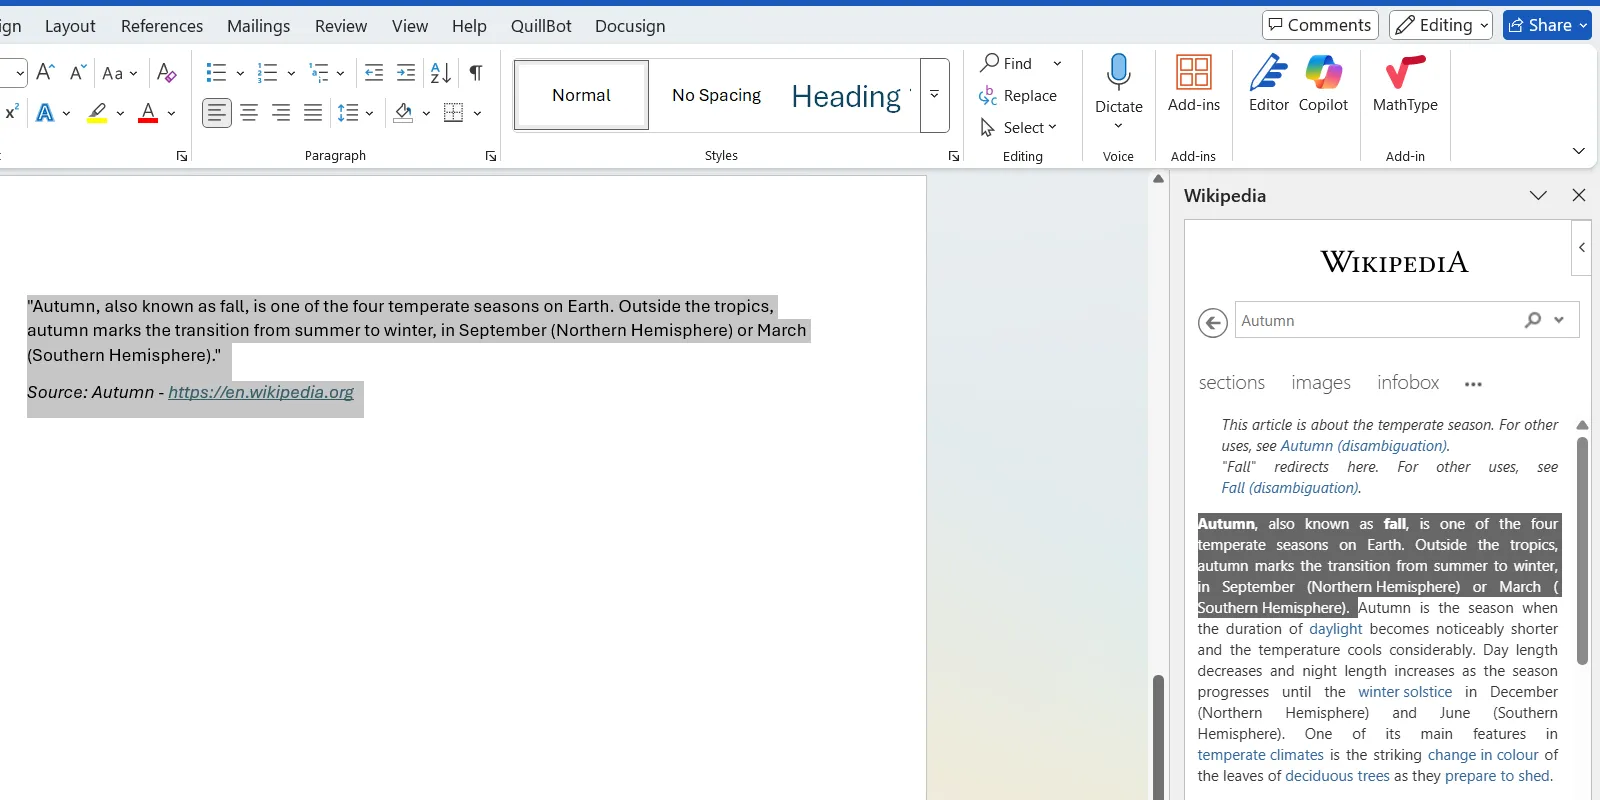Clear all formatting with the eraser icon

167,73
